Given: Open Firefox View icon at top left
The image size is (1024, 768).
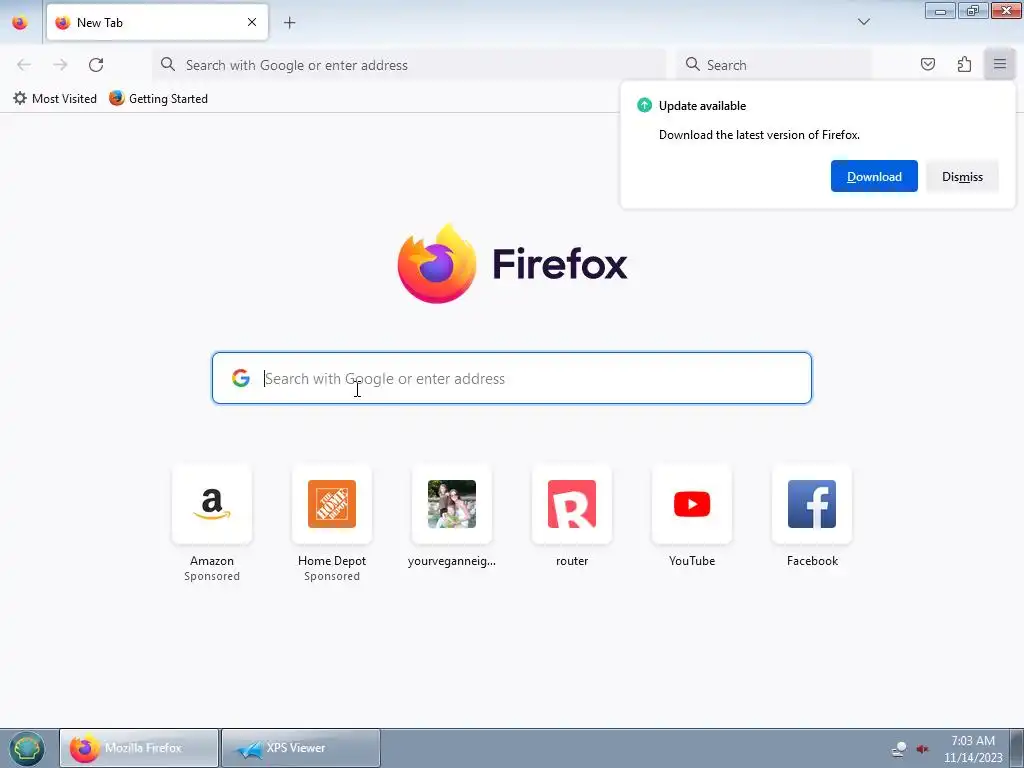Looking at the screenshot, I should point(20,22).
